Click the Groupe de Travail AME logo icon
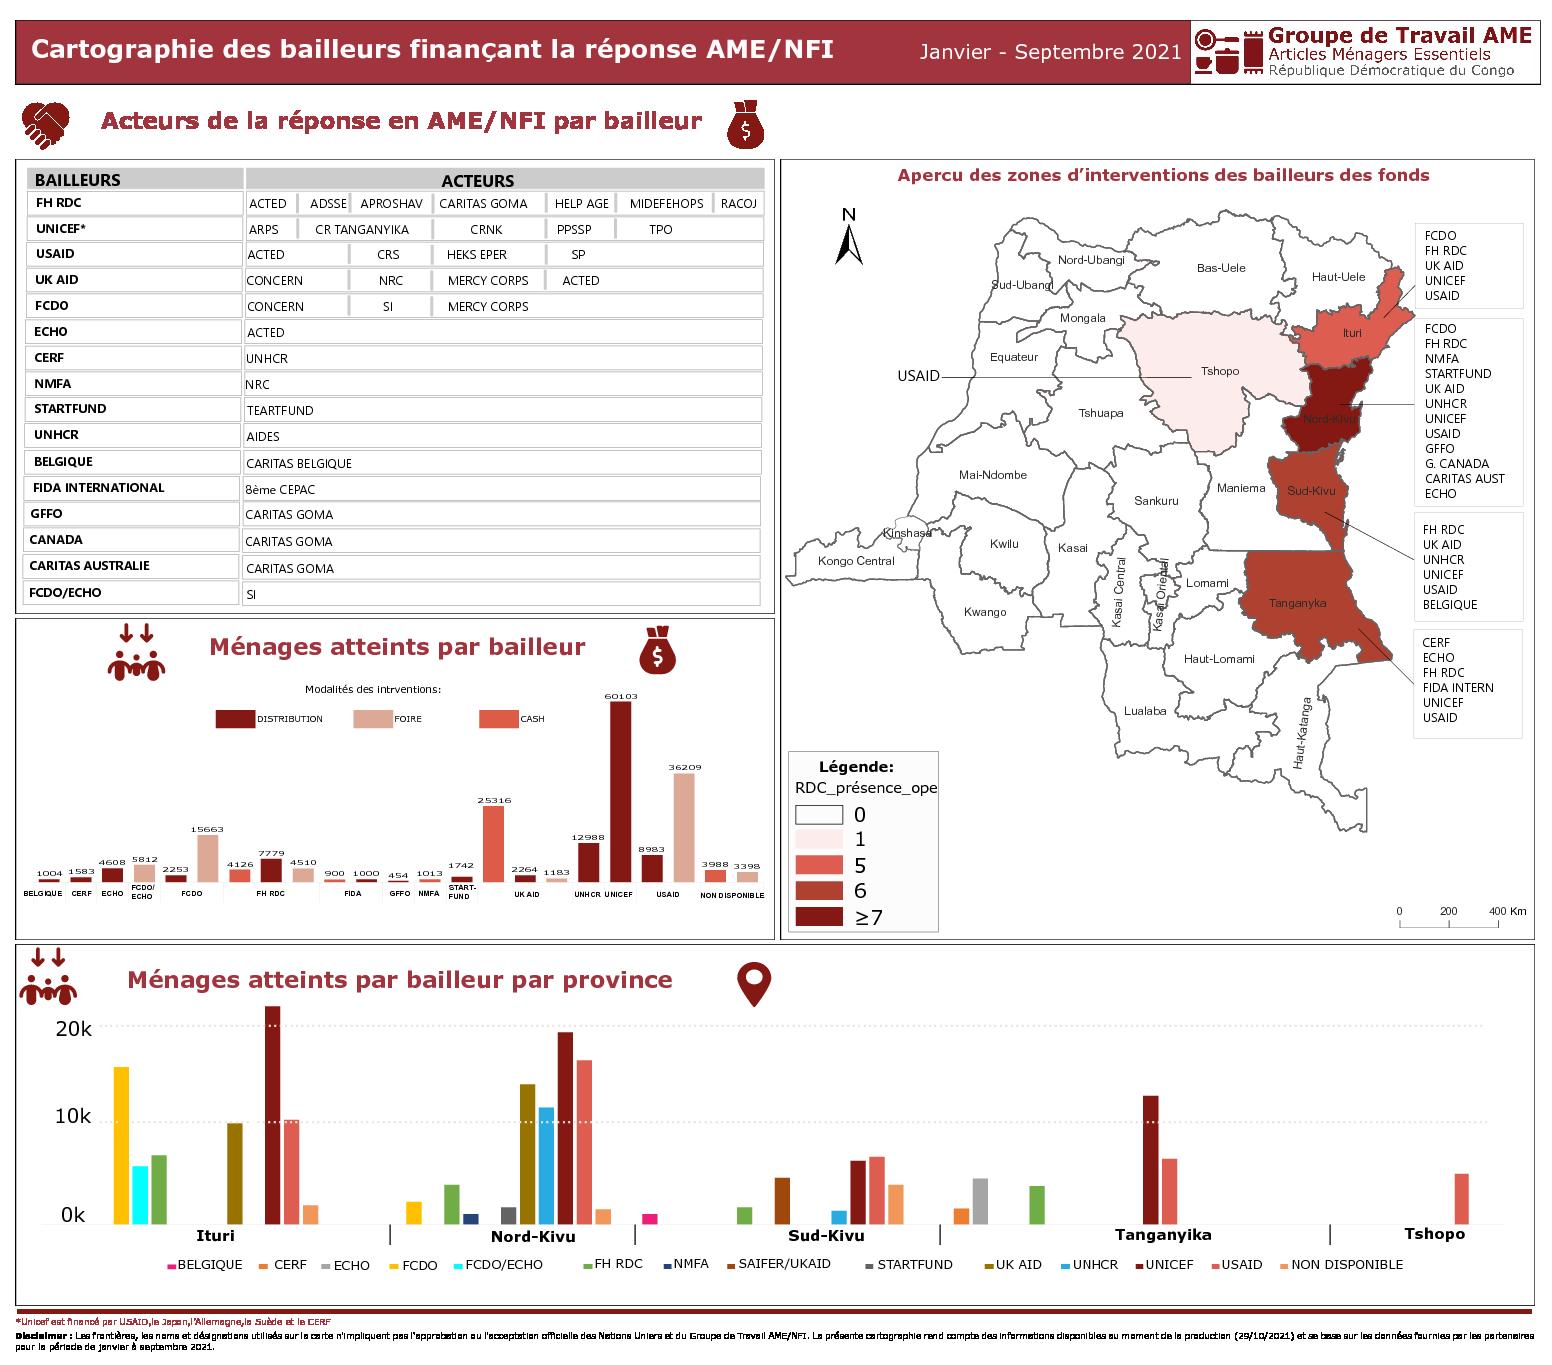 (x=1228, y=50)
